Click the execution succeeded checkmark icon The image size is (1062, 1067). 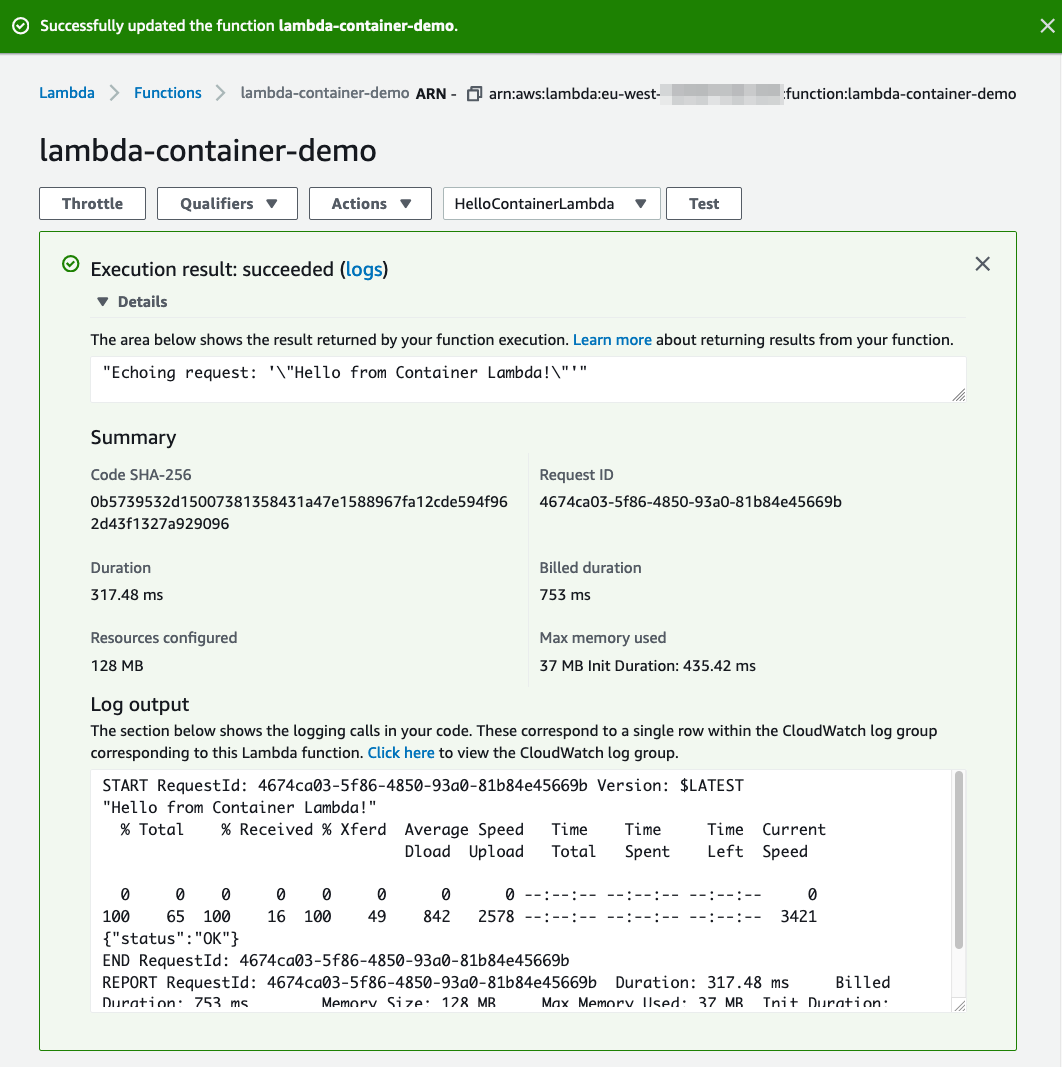click(70, 264)
